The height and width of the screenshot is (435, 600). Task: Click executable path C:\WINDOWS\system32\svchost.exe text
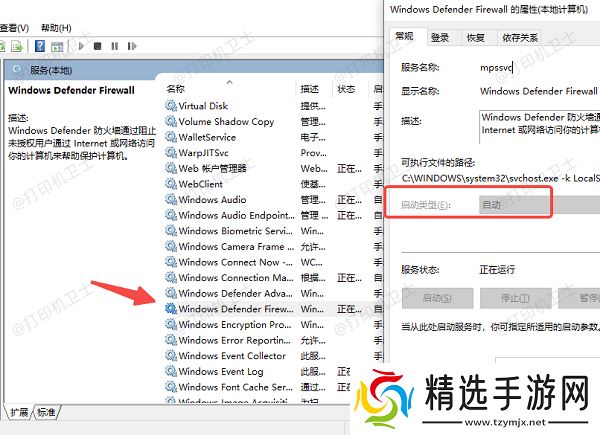(x=501, y=178)
